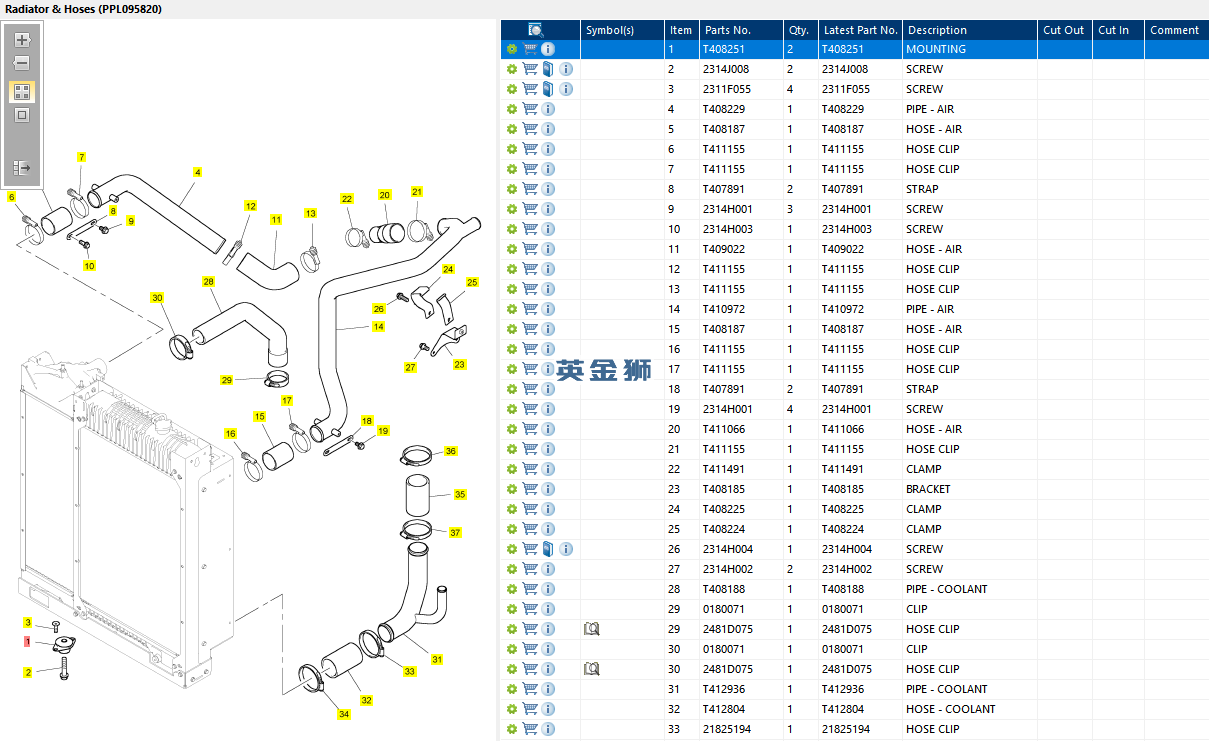Click the green gear icon for item 1 MOUNTING
The height and width of the screenshot is (741, 1209).
coord(512,49)
